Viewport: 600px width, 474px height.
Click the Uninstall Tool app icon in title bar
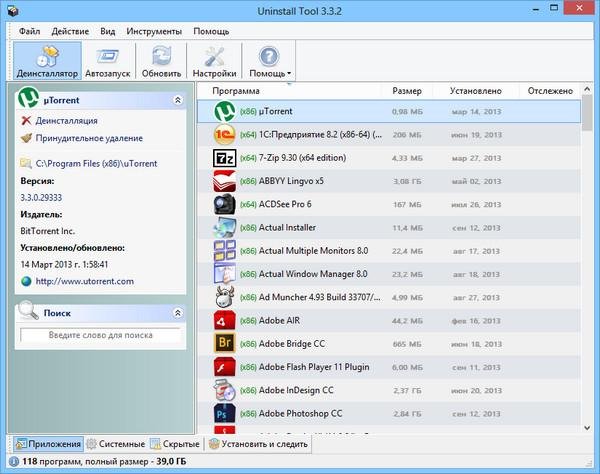click(13, 11)
